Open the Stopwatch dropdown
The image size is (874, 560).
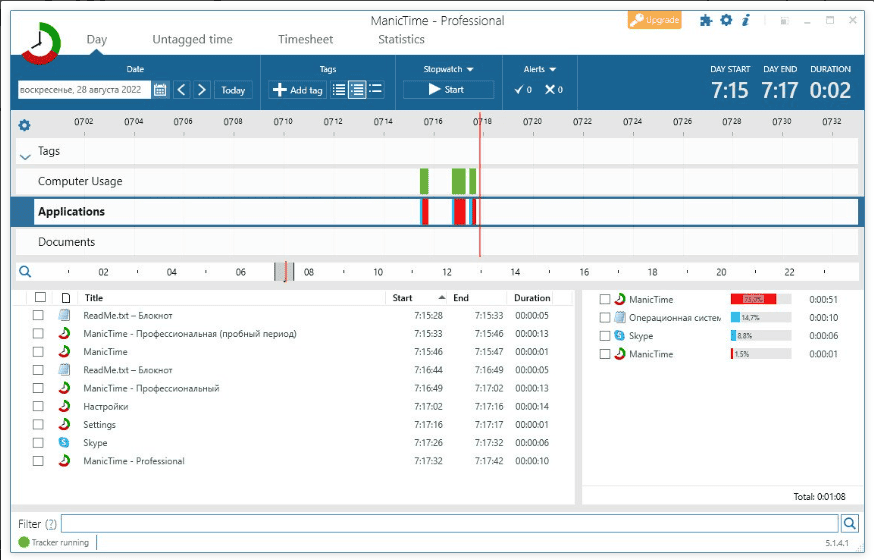[x=448, y=69]
